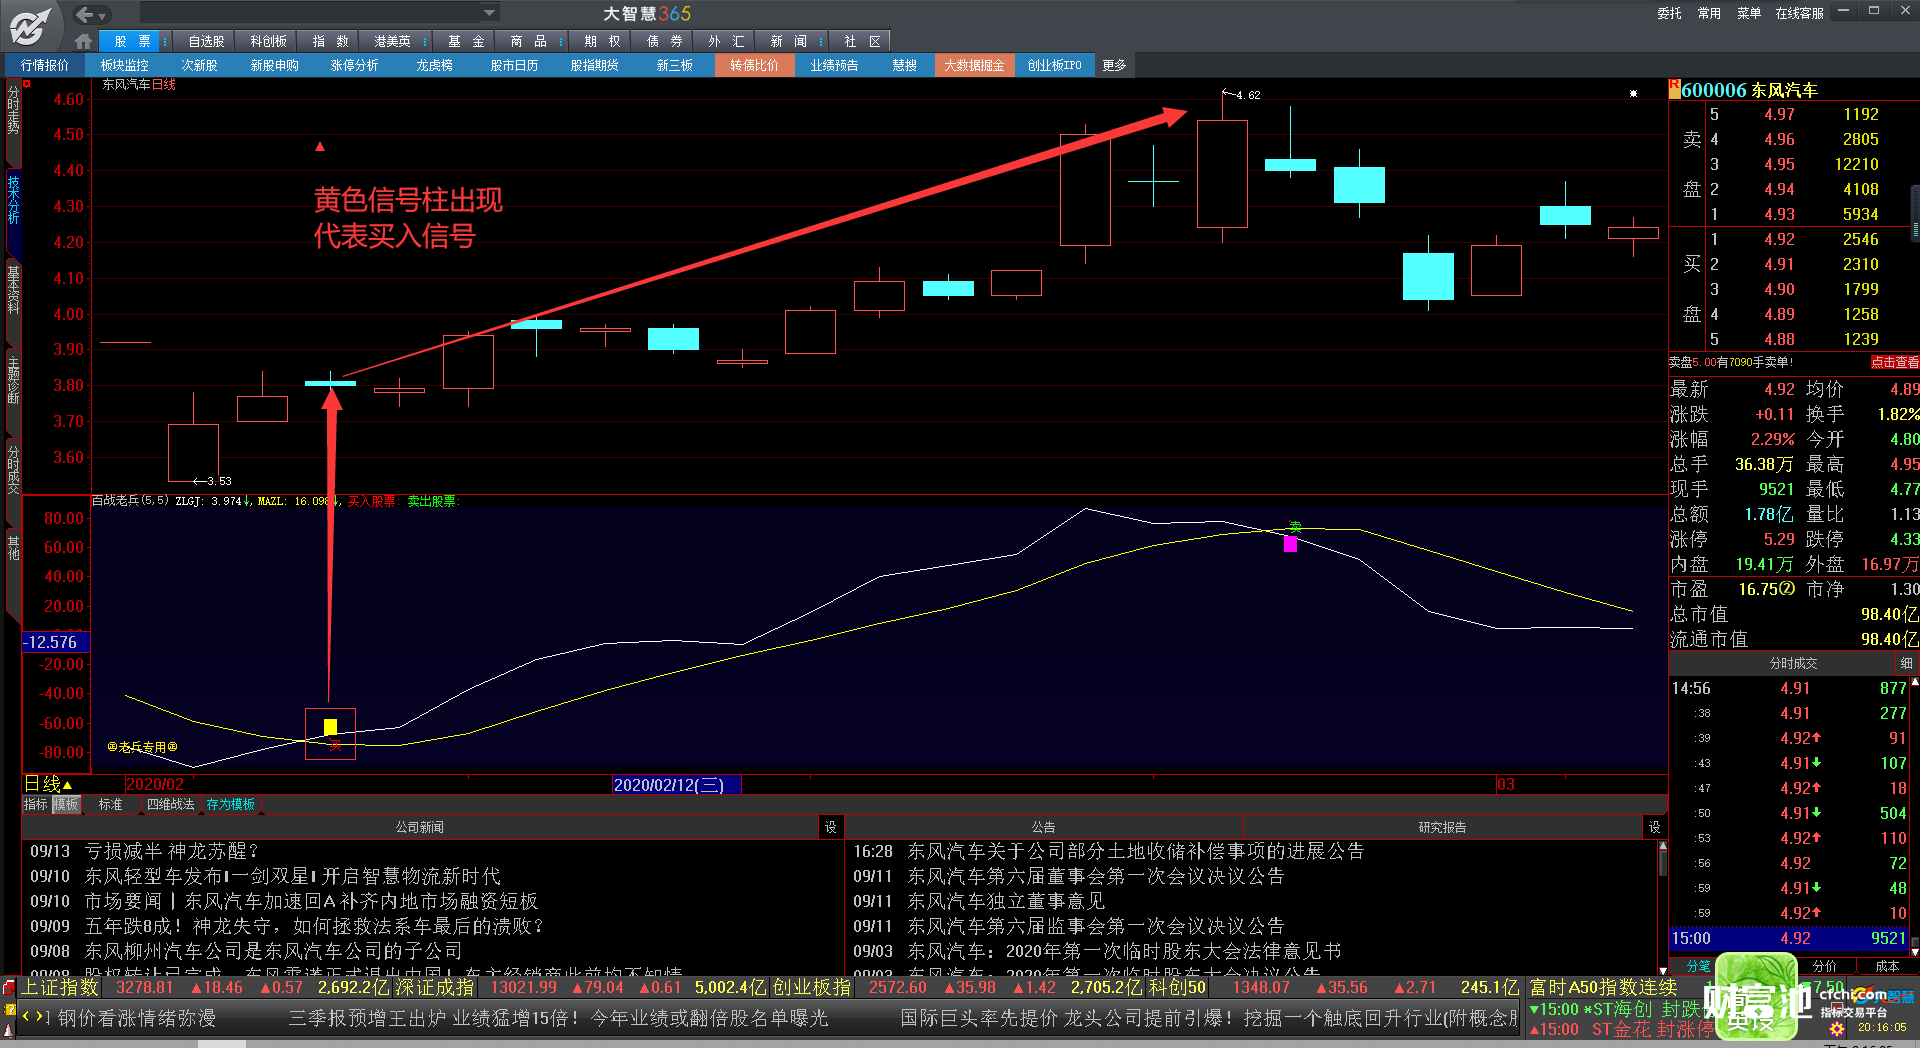Select the 社区 tab
Viewport: 1920px width, 1048px height.
point(862,41)
